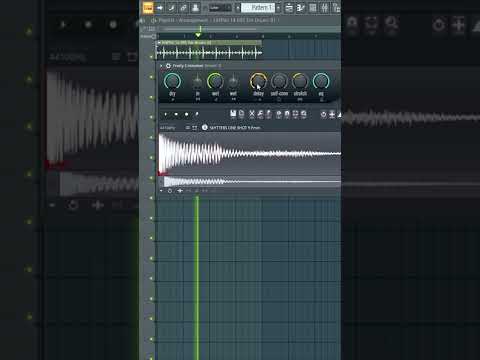Image resolution: width=480 pixels, height=360 pixels.
Task: Click the arrow left of Pattern 1 box
Action: pos(238,8)
